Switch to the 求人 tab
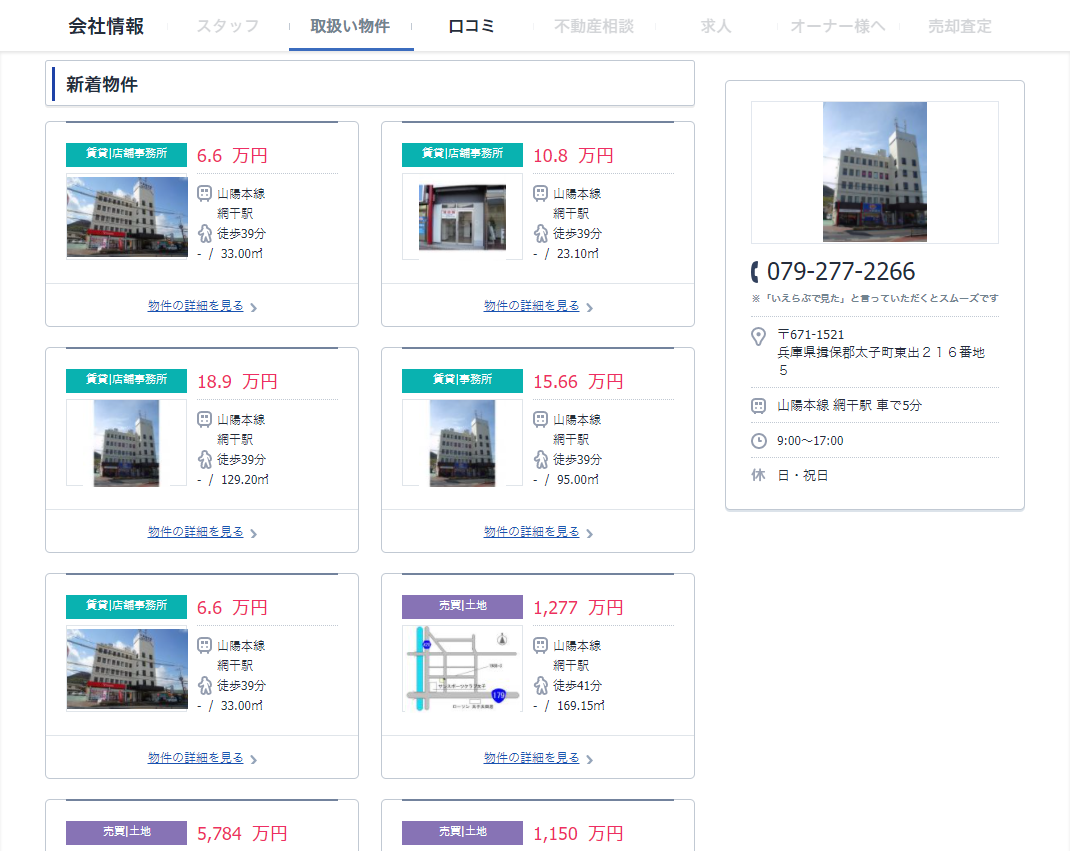1070x851 pixels. 716,26
